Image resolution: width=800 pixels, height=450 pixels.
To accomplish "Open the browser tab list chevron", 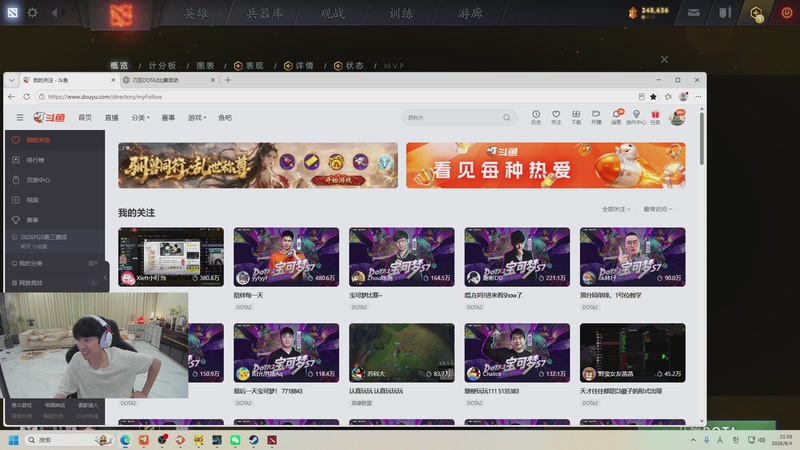I will [x=11, y=80].
